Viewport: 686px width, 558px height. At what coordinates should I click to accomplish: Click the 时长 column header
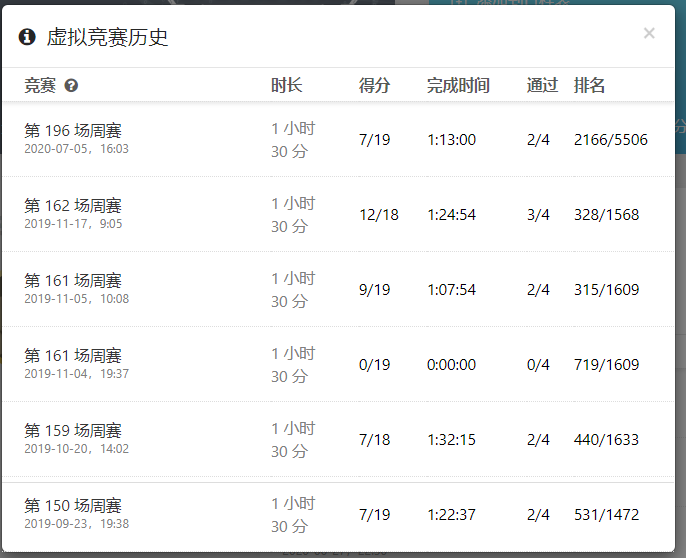[x=286, y=86]
